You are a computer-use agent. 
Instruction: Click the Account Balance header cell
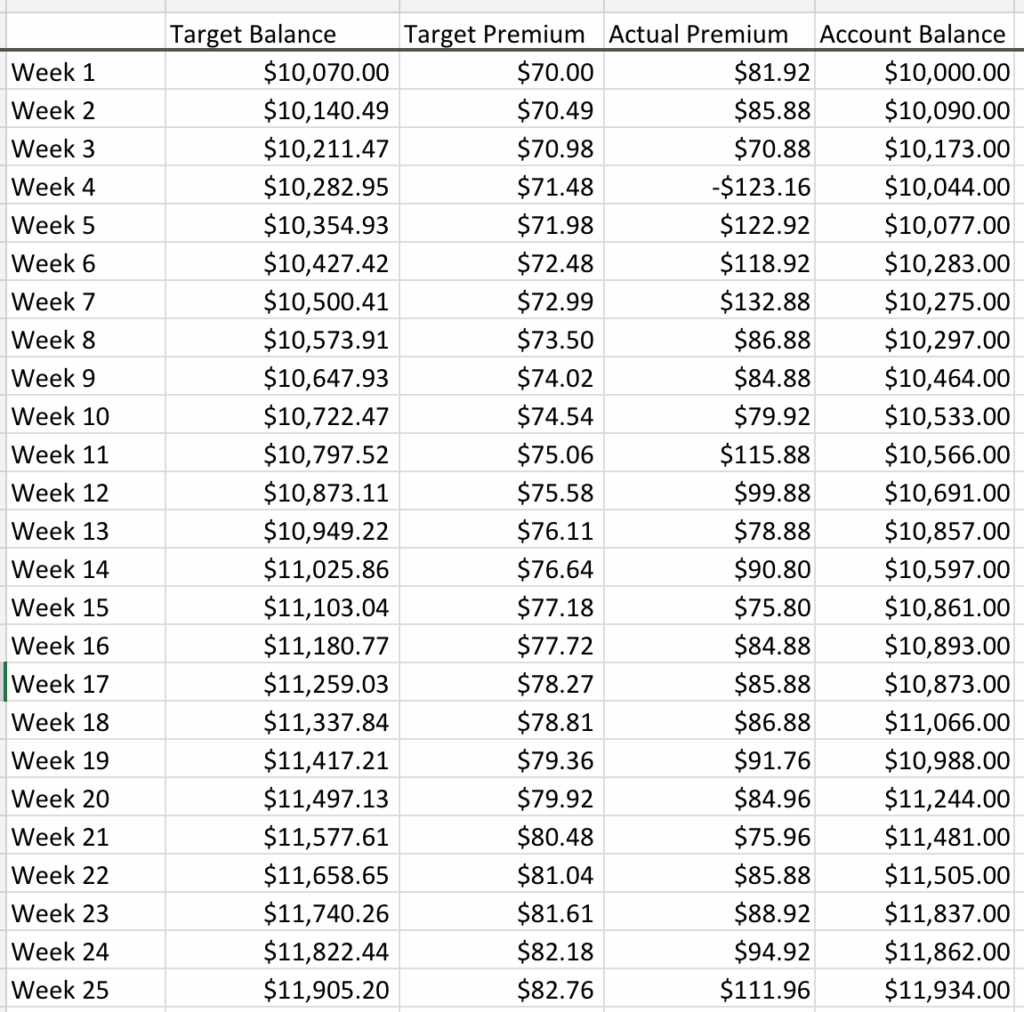912,34
